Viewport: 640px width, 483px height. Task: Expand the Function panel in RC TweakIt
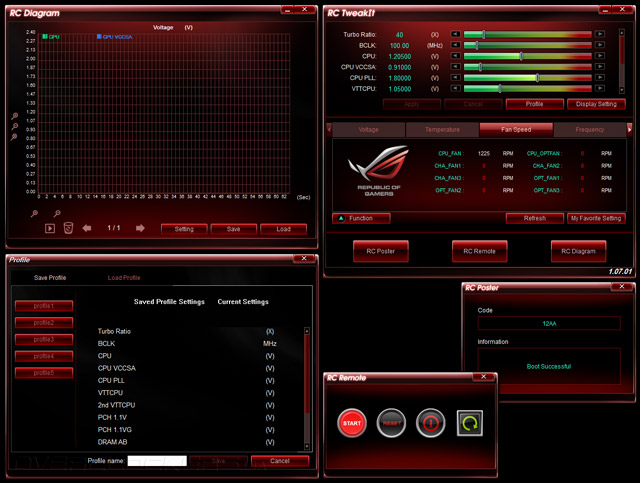(361, 218)
